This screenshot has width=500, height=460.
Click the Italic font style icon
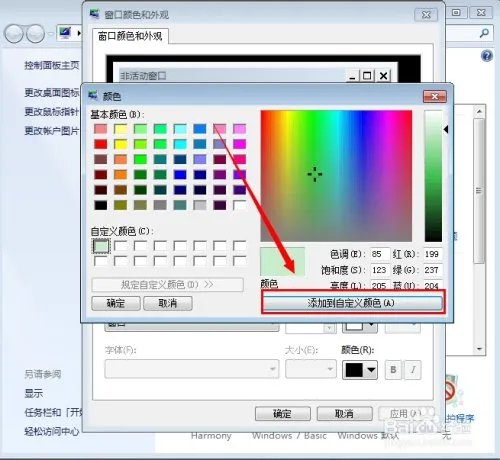(413, 369)
